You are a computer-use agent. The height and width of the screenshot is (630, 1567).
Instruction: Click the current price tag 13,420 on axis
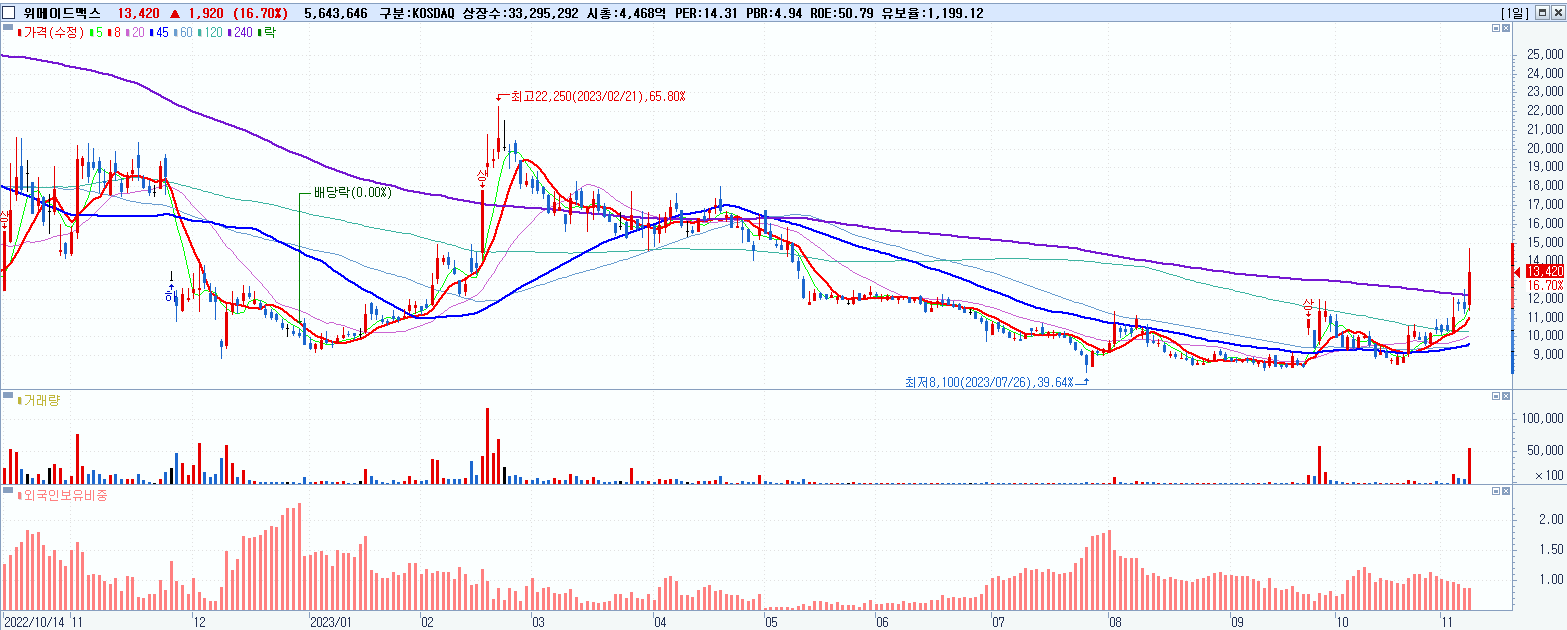[x=1545, y=271]
